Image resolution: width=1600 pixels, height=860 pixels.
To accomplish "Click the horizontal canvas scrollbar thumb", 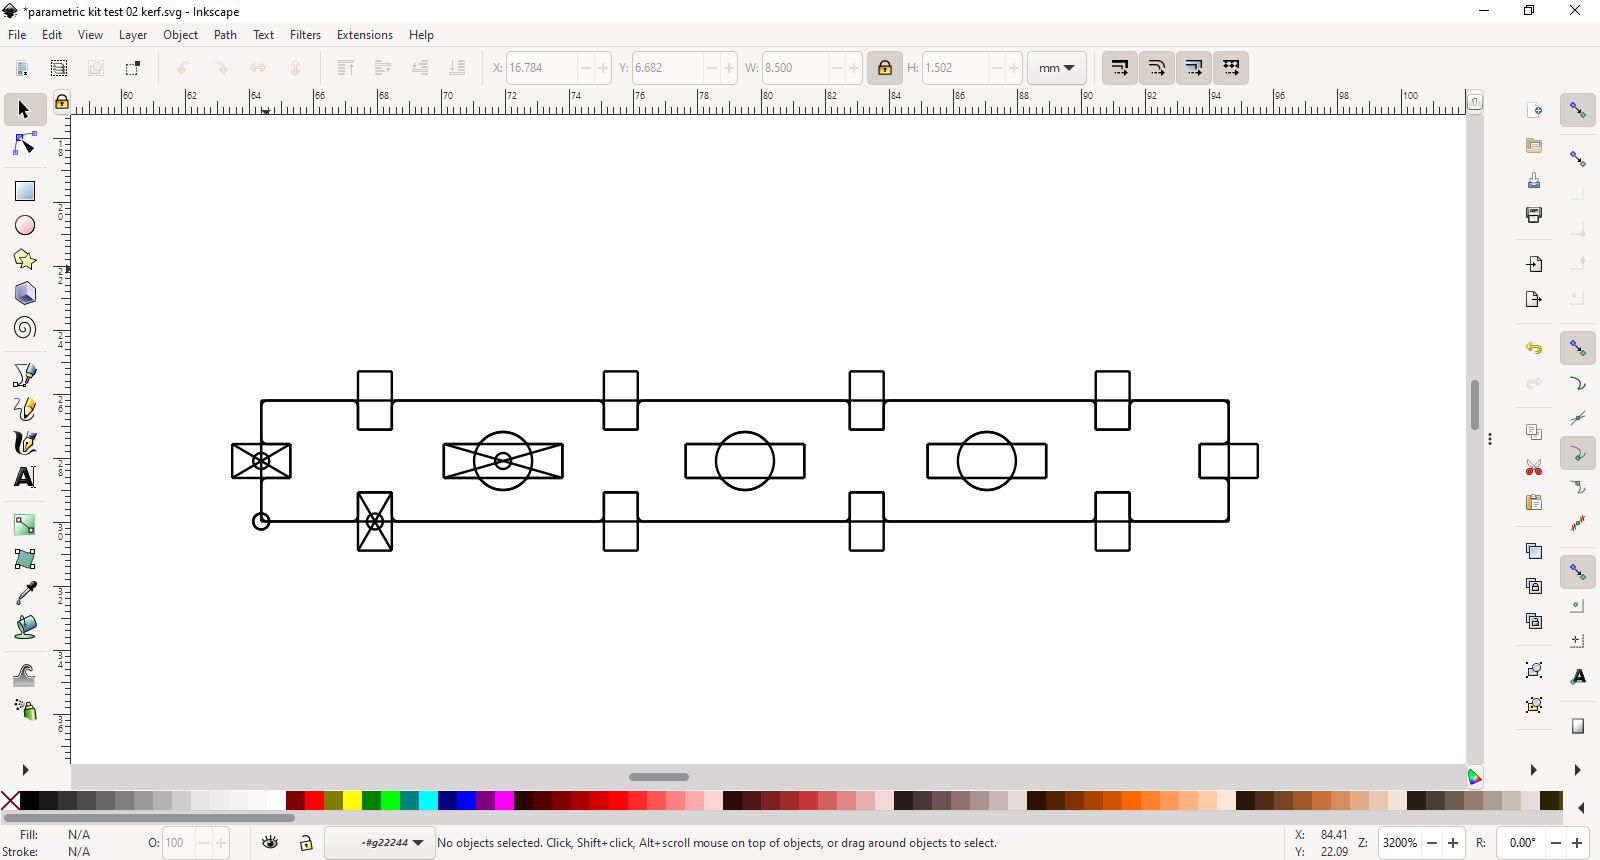I will click(x=659, y=777).
